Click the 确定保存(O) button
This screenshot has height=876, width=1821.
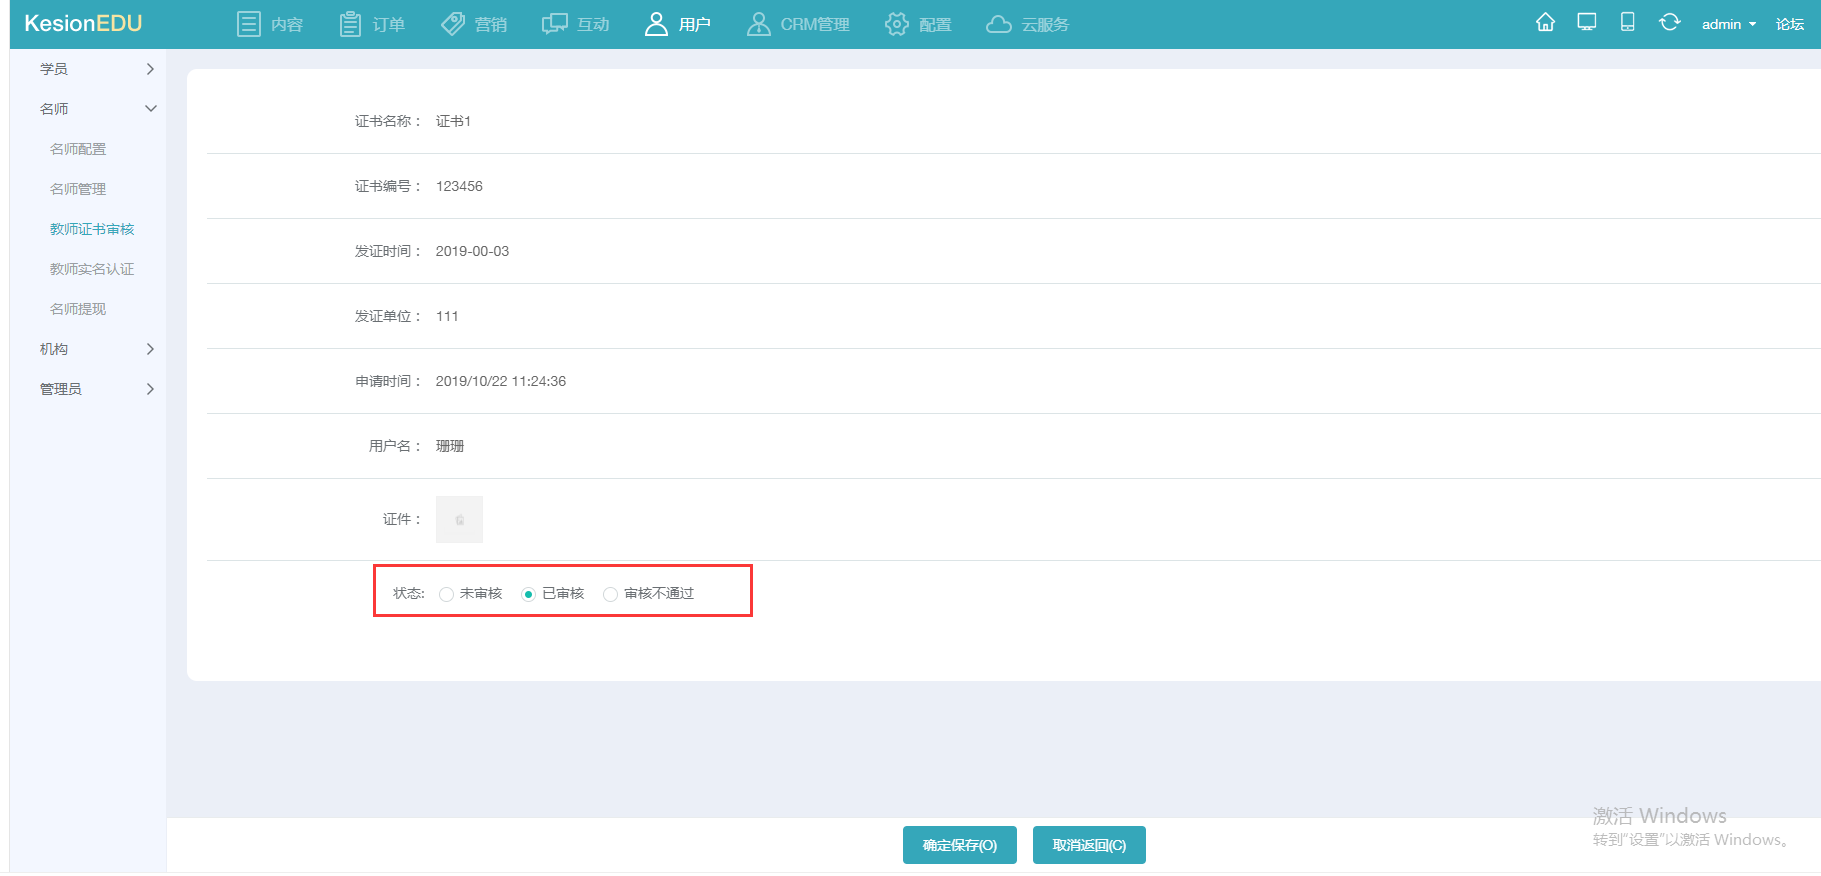960,845
